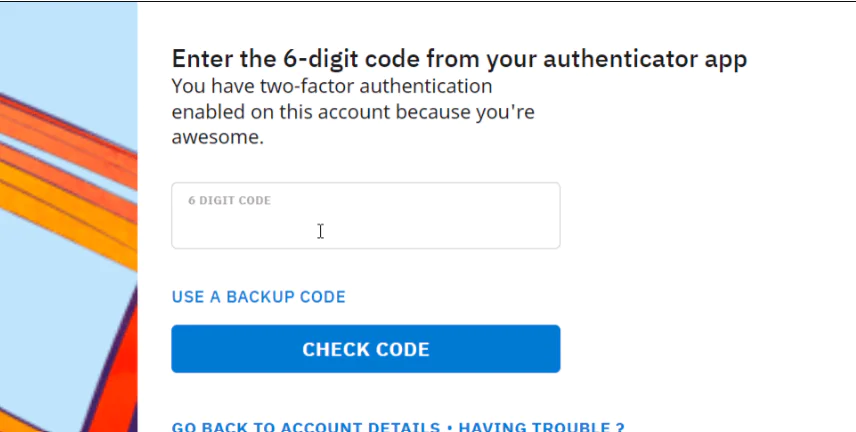
Task: Click the word "awesome." in the description
Action: click(217, 138)
